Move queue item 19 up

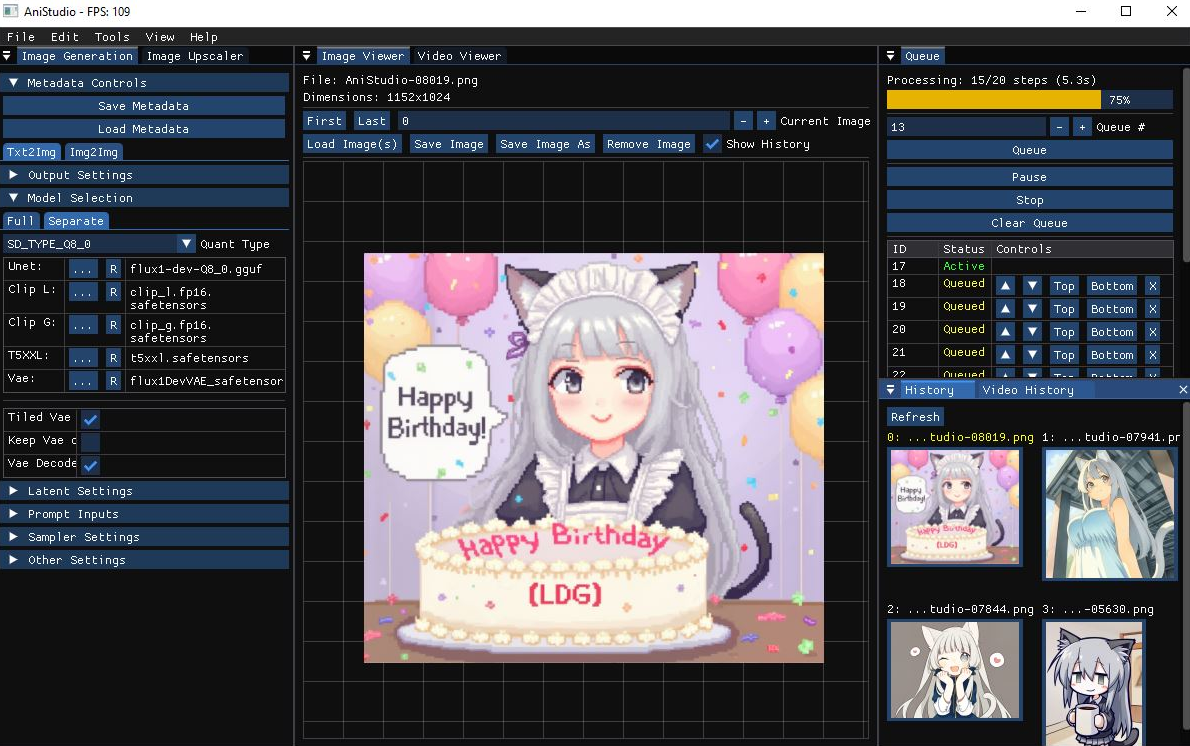click(x=1006, y=309)
